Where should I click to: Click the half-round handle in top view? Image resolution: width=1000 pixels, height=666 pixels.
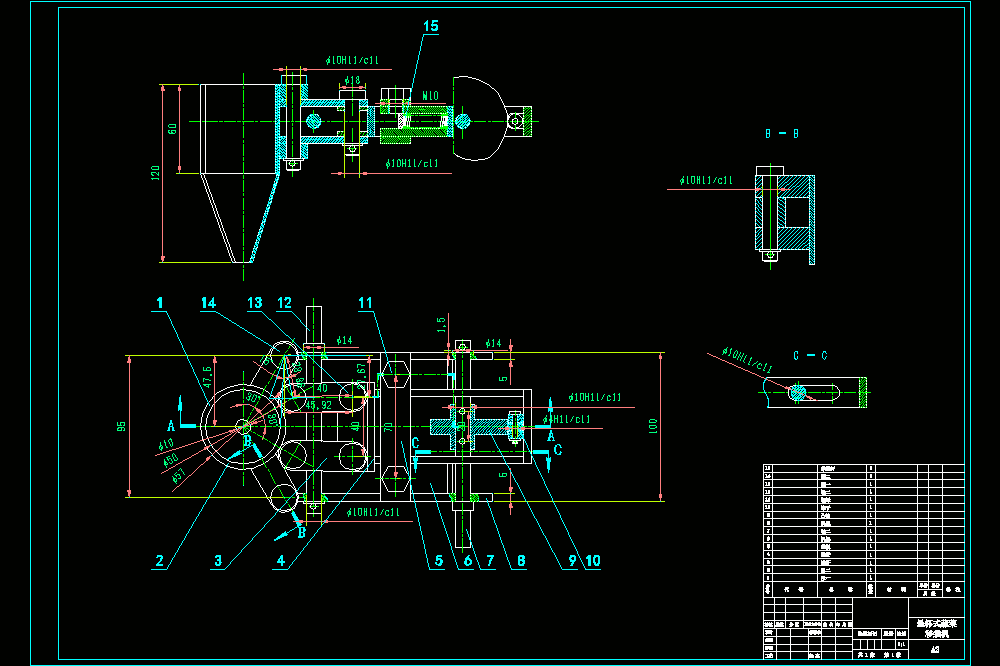click(480, 119)
